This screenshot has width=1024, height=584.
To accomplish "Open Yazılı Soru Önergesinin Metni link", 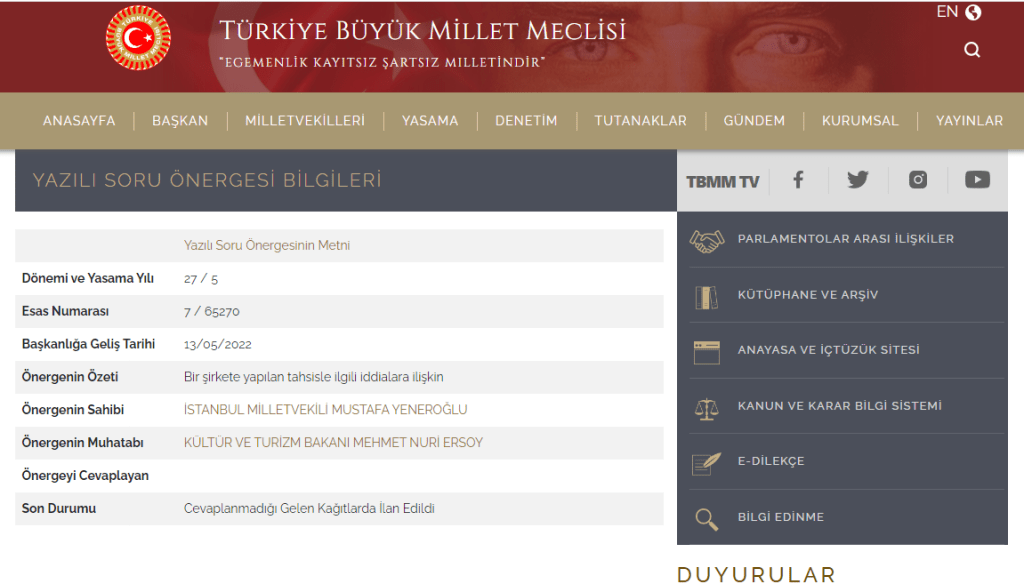I will coord(267,245).
